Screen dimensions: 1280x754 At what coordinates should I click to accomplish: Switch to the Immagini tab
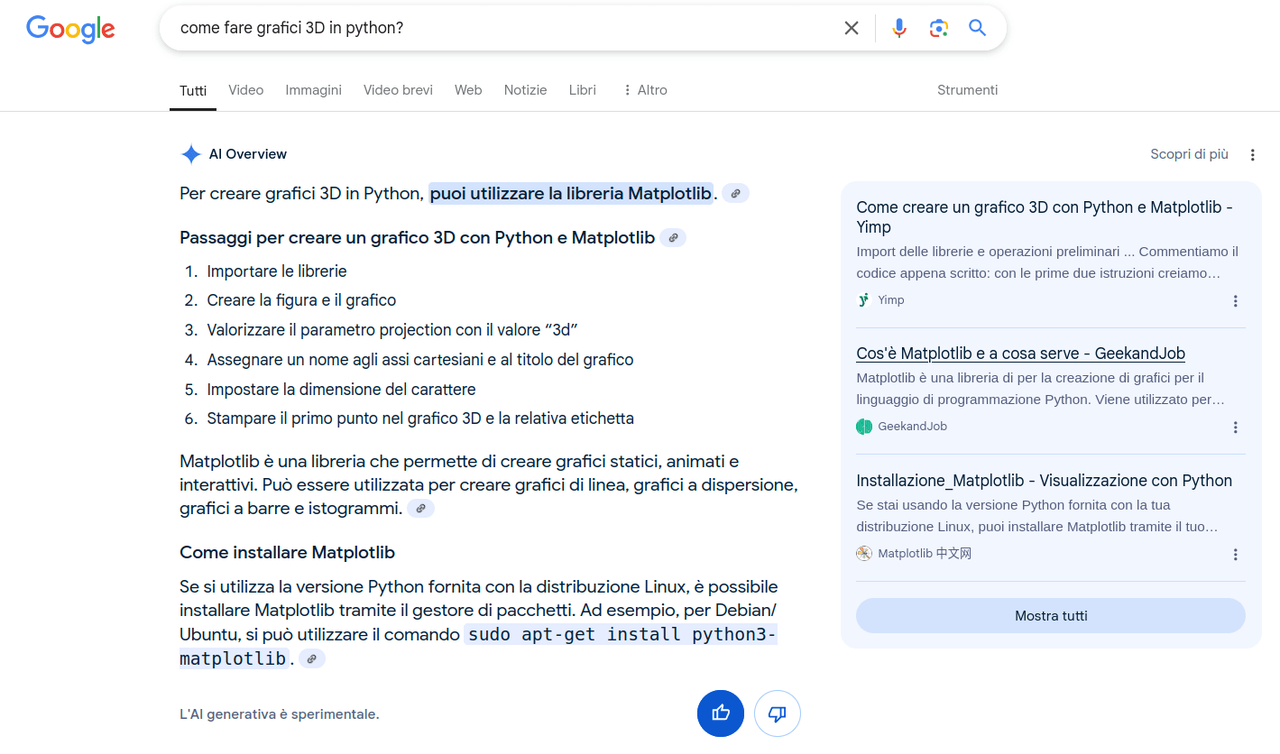313,90
